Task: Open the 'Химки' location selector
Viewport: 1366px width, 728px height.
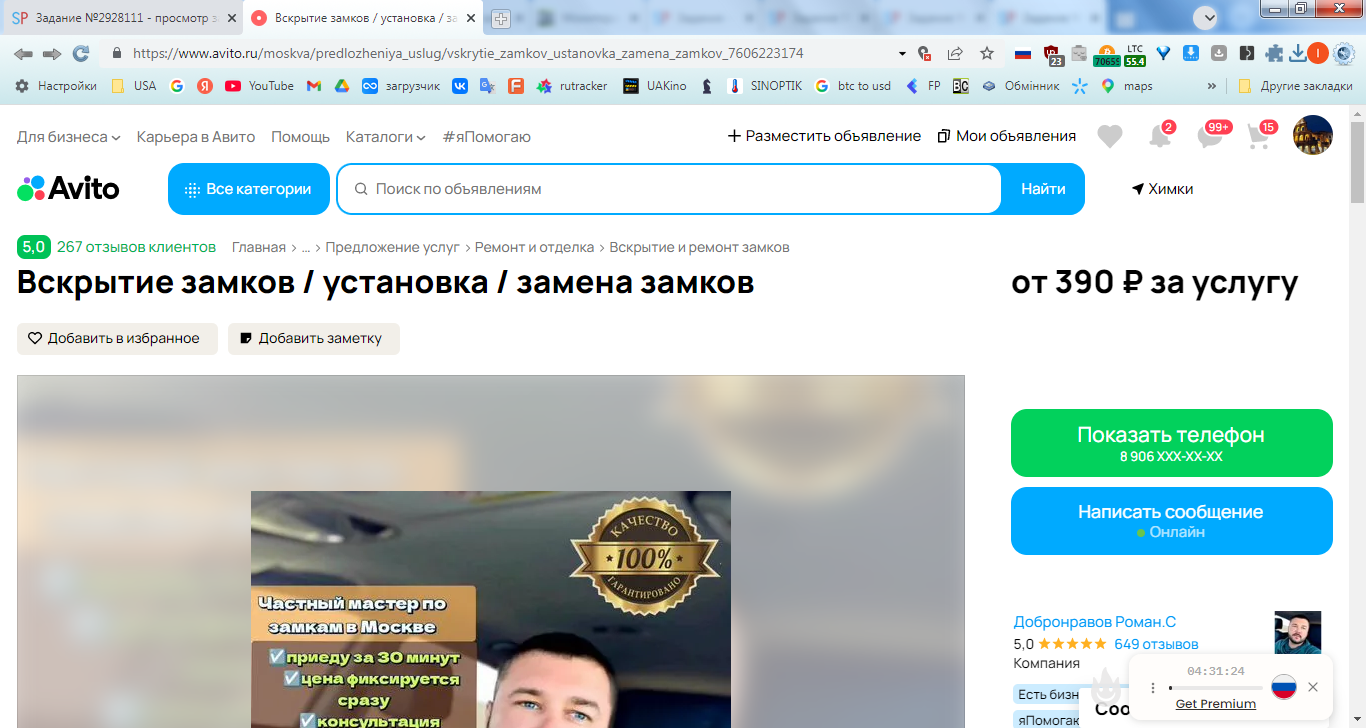Action: 1162,189
